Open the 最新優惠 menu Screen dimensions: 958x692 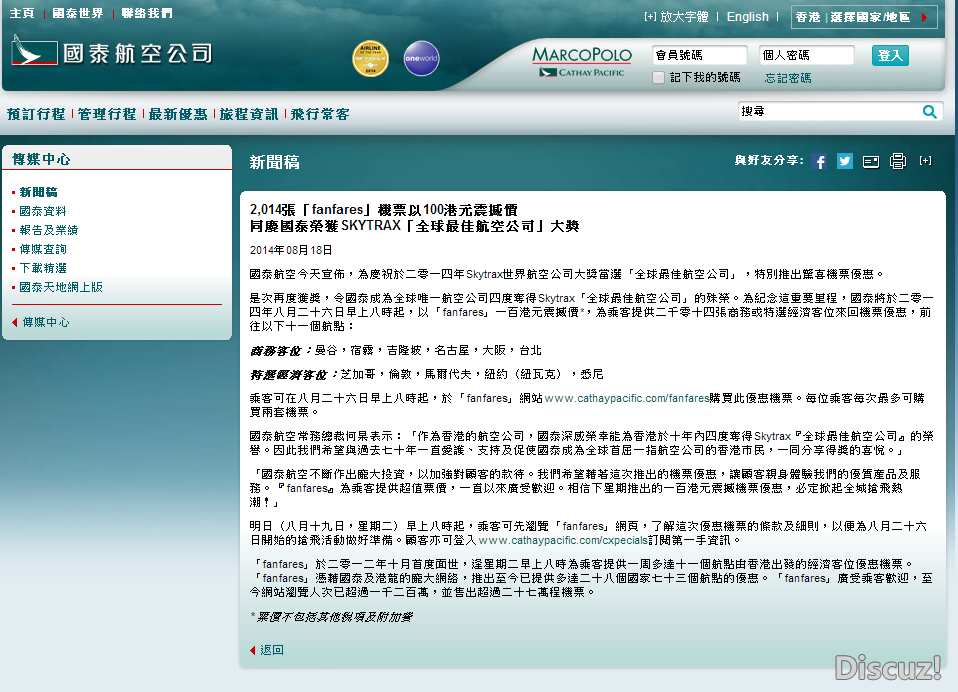click(x=178, y=114)
